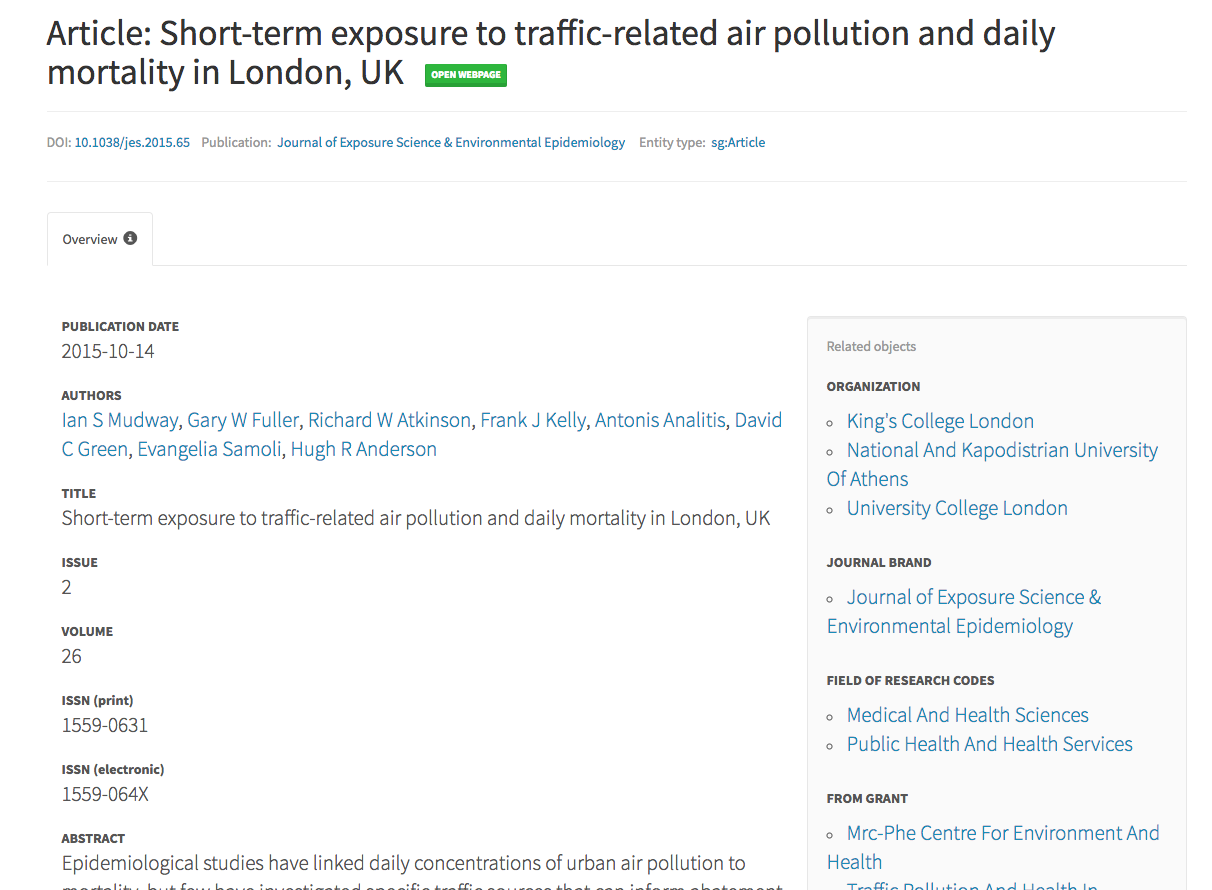Open author Evangelia Samoli
Viewport: 1212px width, 890px height.
pos(209,449)
